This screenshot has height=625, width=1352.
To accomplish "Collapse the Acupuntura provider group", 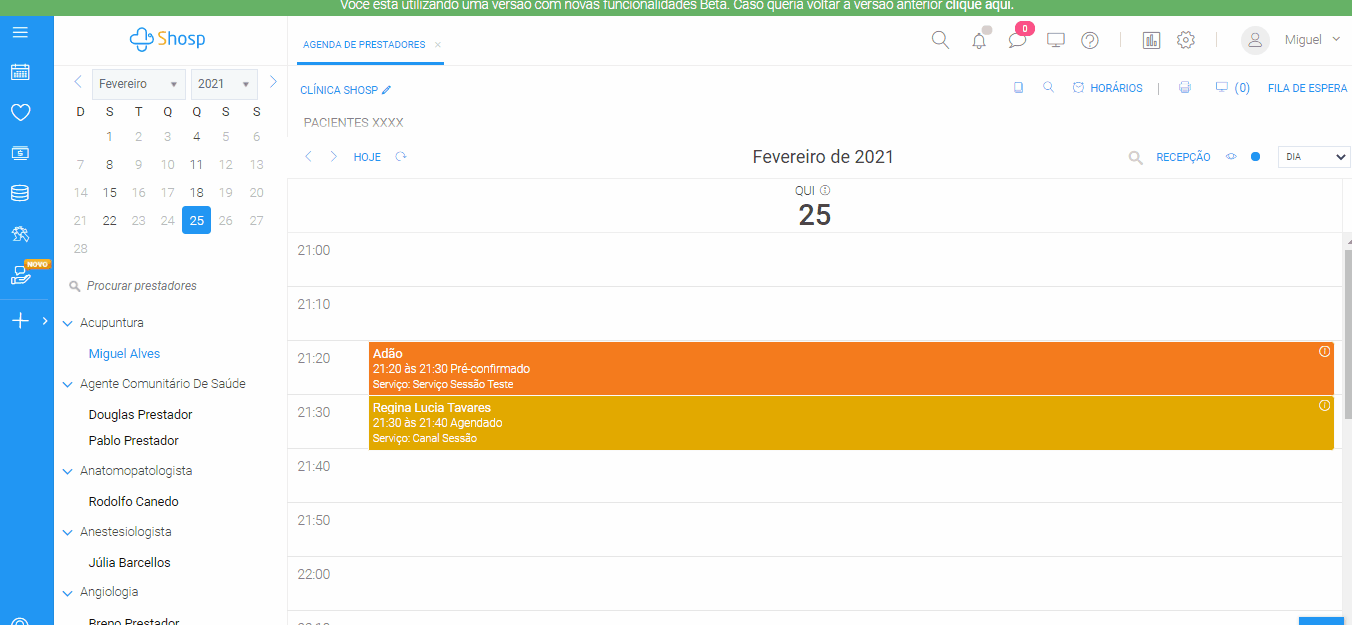I will point(68,324).
